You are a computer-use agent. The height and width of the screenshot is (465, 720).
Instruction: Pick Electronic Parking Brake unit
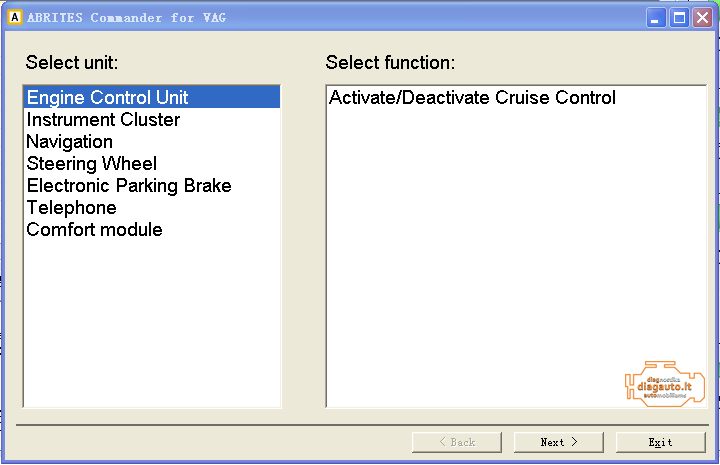pyautogui.click(x=128, y=186)
